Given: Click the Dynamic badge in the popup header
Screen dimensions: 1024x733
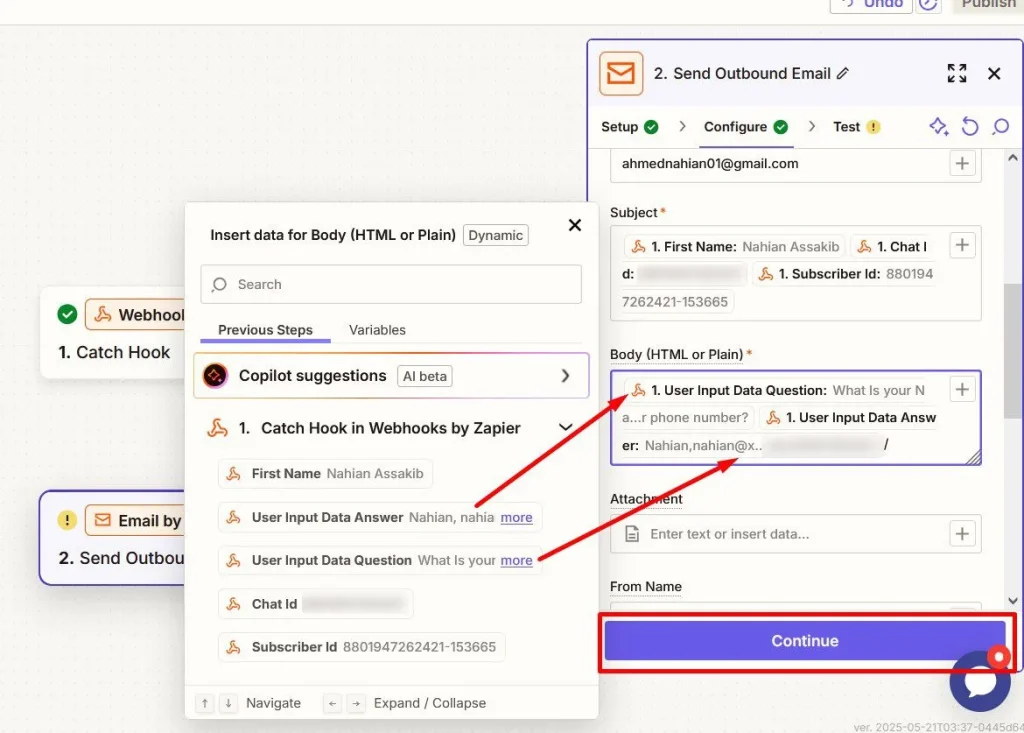Looking at the screenshot, I should pos(496,235).
